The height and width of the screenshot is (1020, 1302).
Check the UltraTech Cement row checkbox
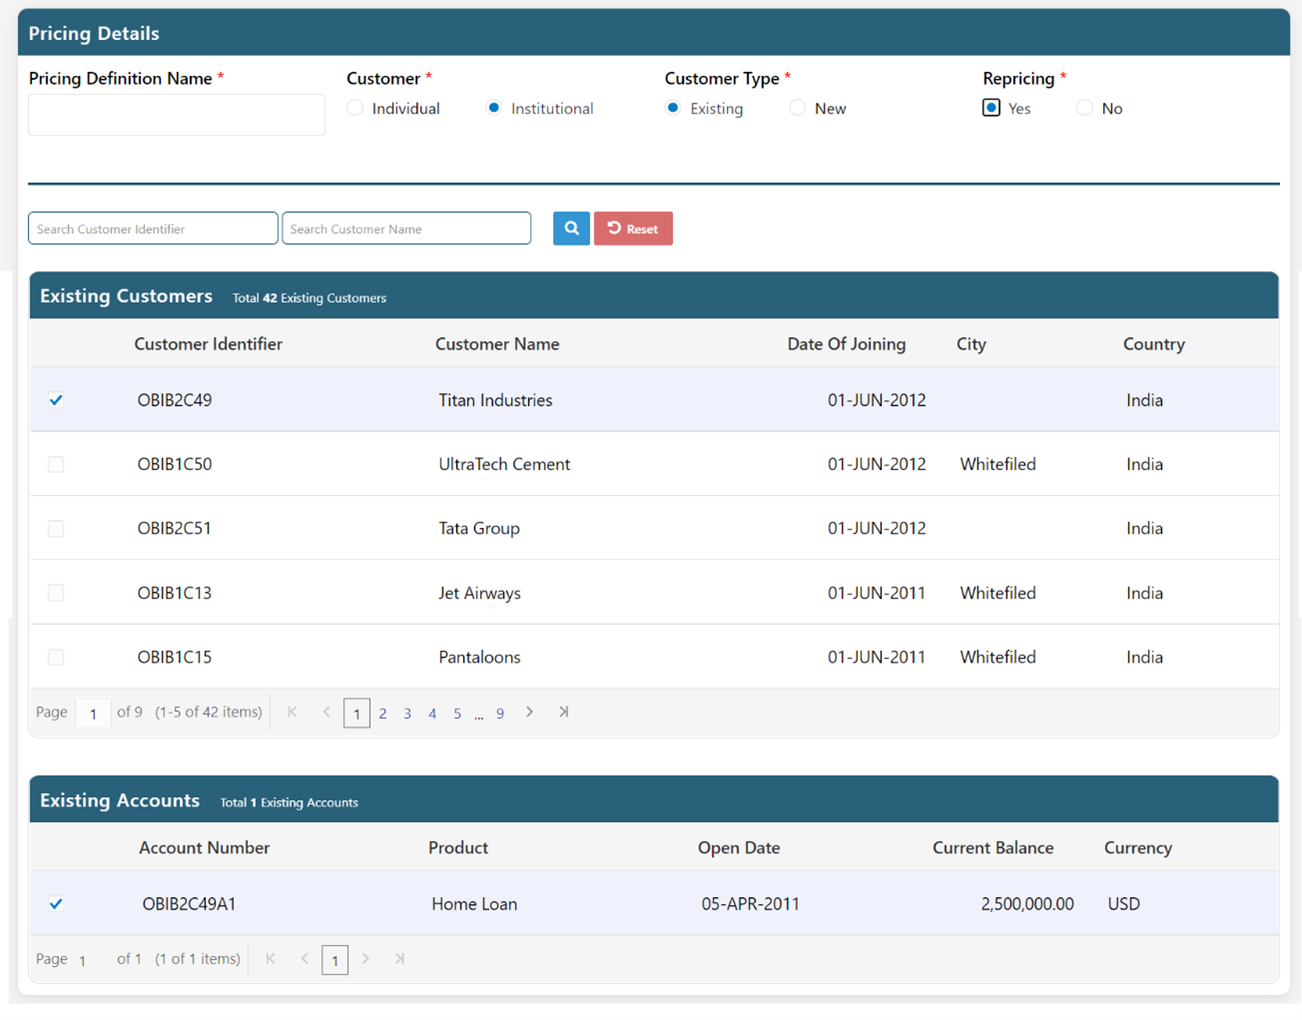coord(56,464)
